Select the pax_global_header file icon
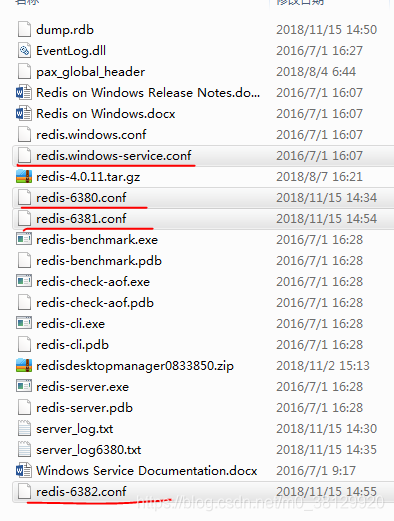The height and width of the screenshot is (521, 394). (x=24, y=72)
